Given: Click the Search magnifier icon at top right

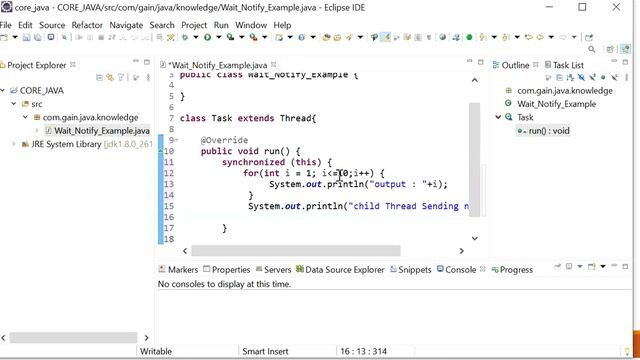Looking at the screenshot, I should coord(591,49).
